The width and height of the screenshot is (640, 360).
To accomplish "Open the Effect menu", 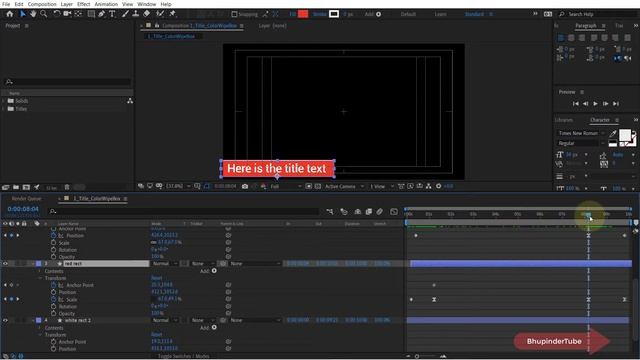I will (84, 4).
